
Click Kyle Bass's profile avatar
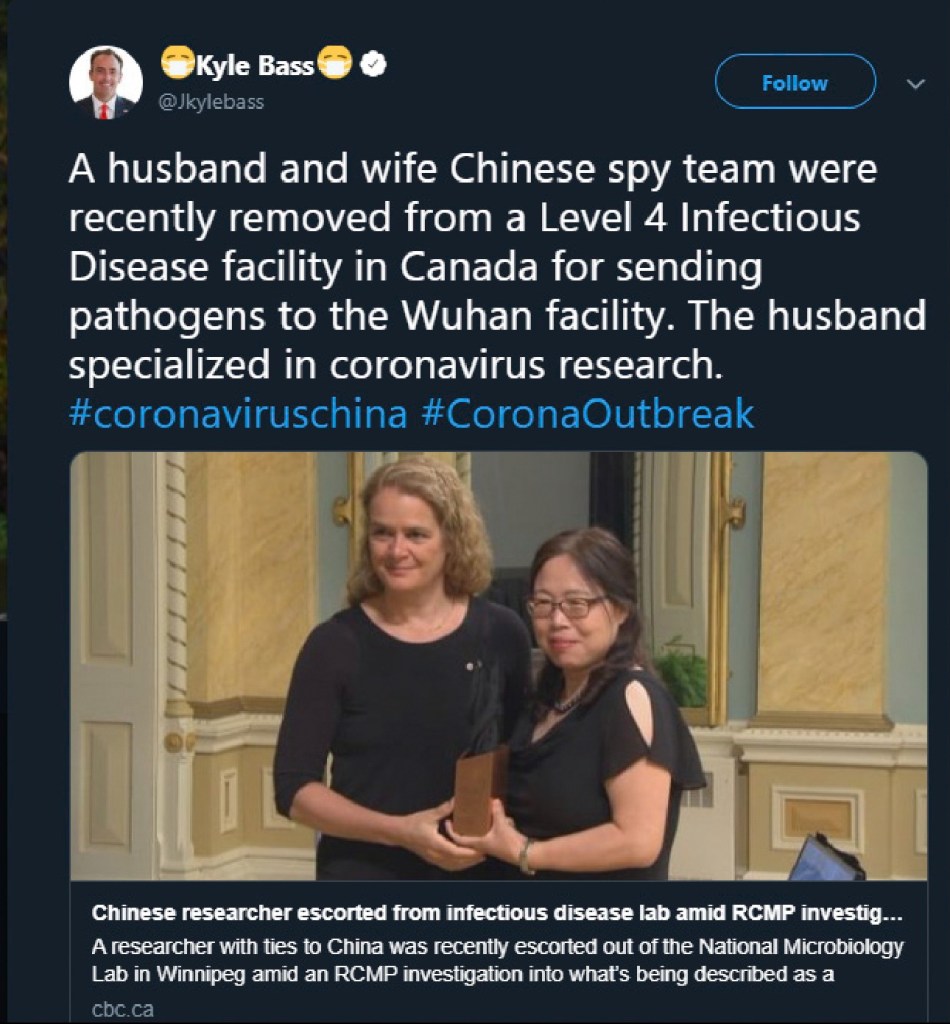[x=106, y=82]
